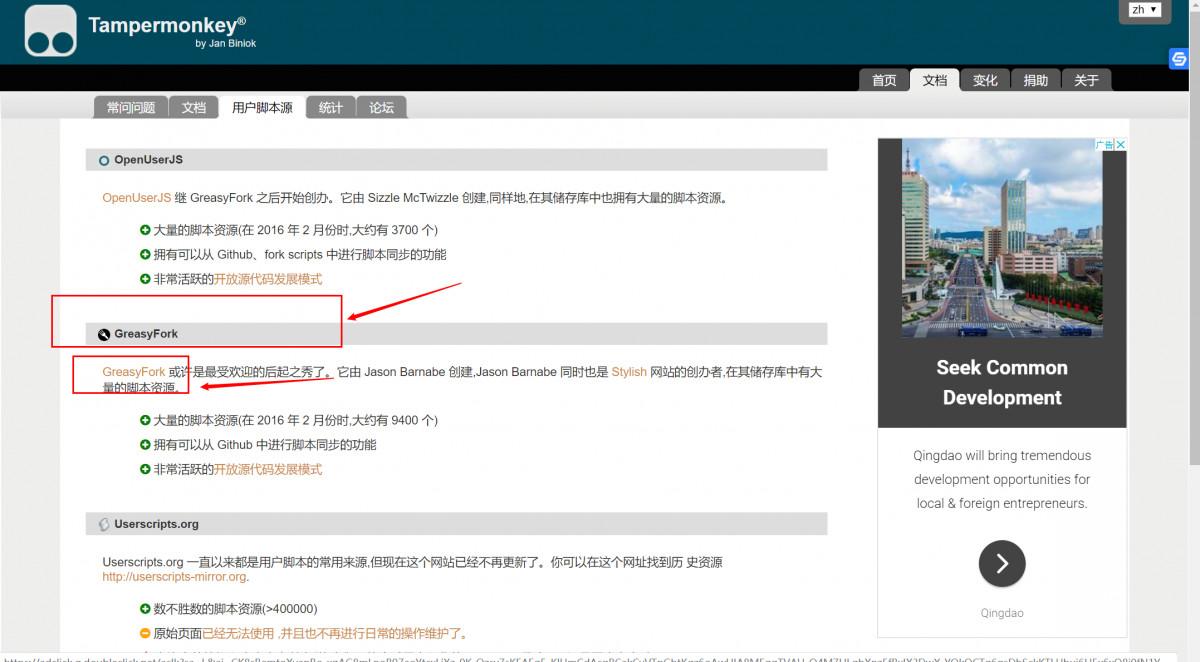This screenshot has width=1200, height=662.
Task: Click the Userscripts.org section header icon
Action: (104, 524)
